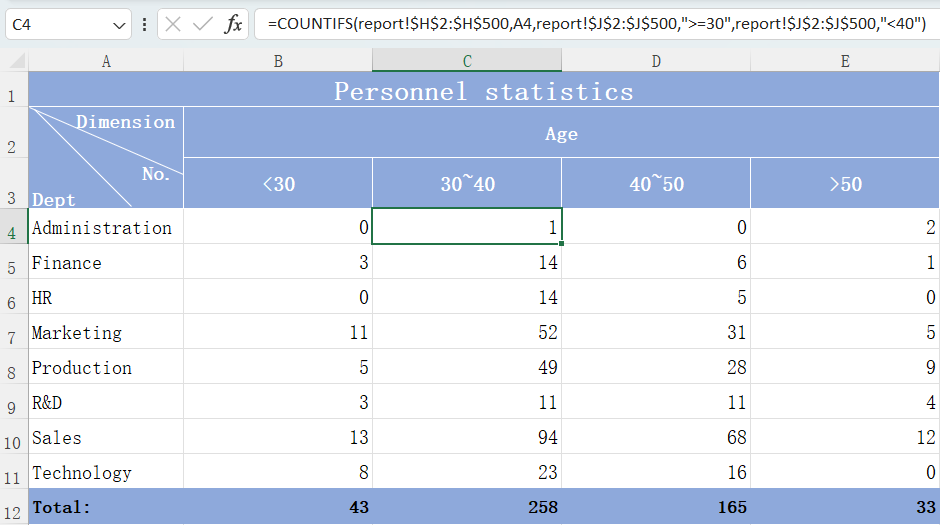Image resolution: width=940 pixels, height=525 pixels.
Task: Click the >50 total cell showing 33
Action: click(x=845, y=507)
